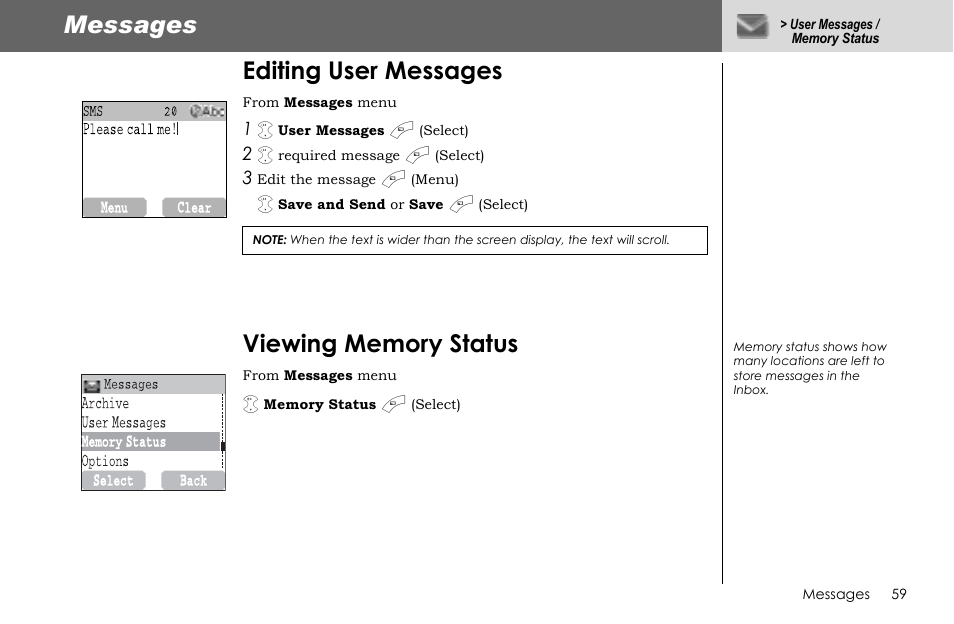Click 'SMS' label on phone screen title
954x624 pixels.
tap(93, 111)
